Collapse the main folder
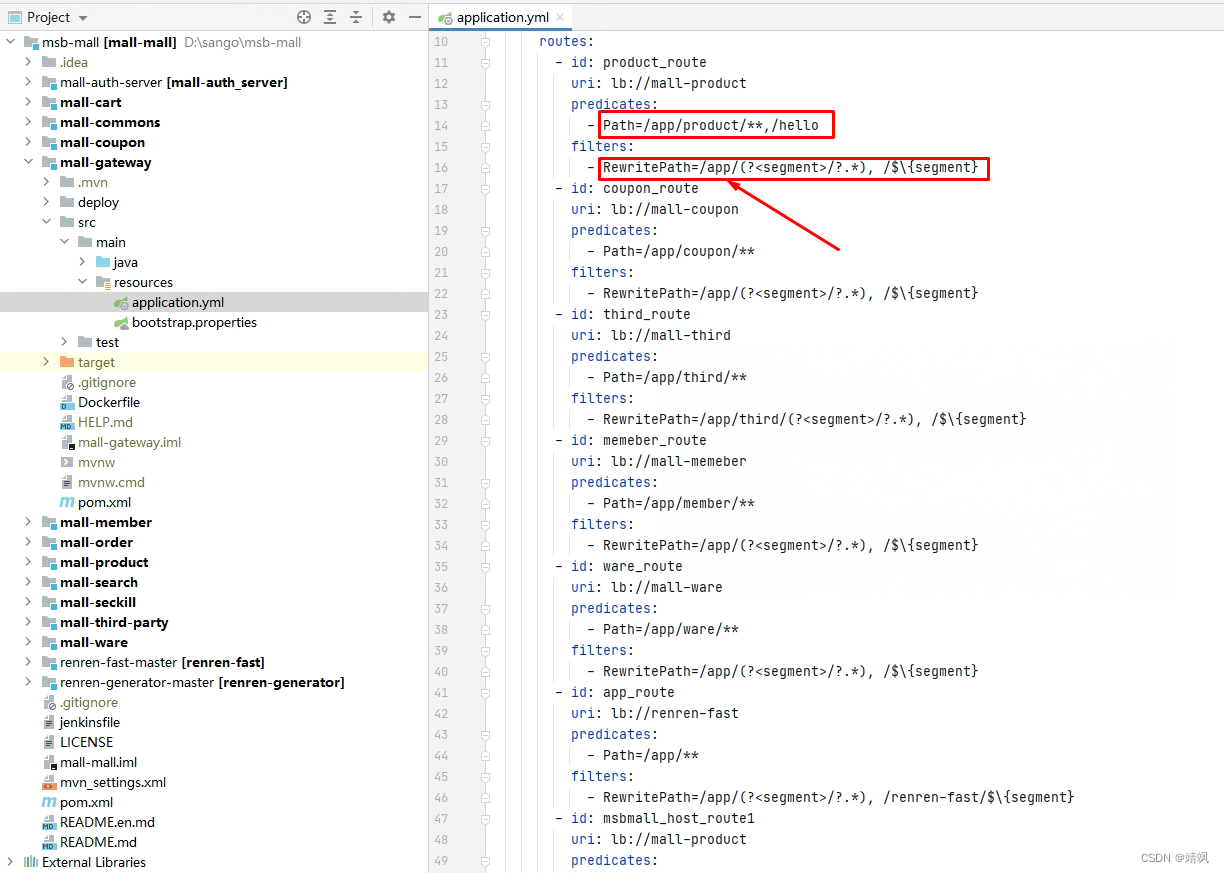Screen dimensions: 1224x873 pyautogui.click(x=65, y=242)
